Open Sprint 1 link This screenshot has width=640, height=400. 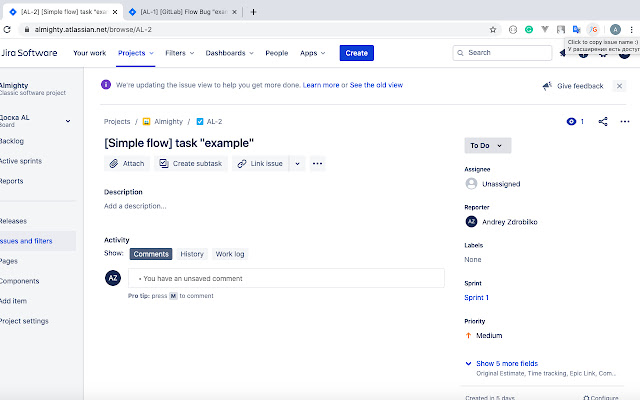(476, 298)
